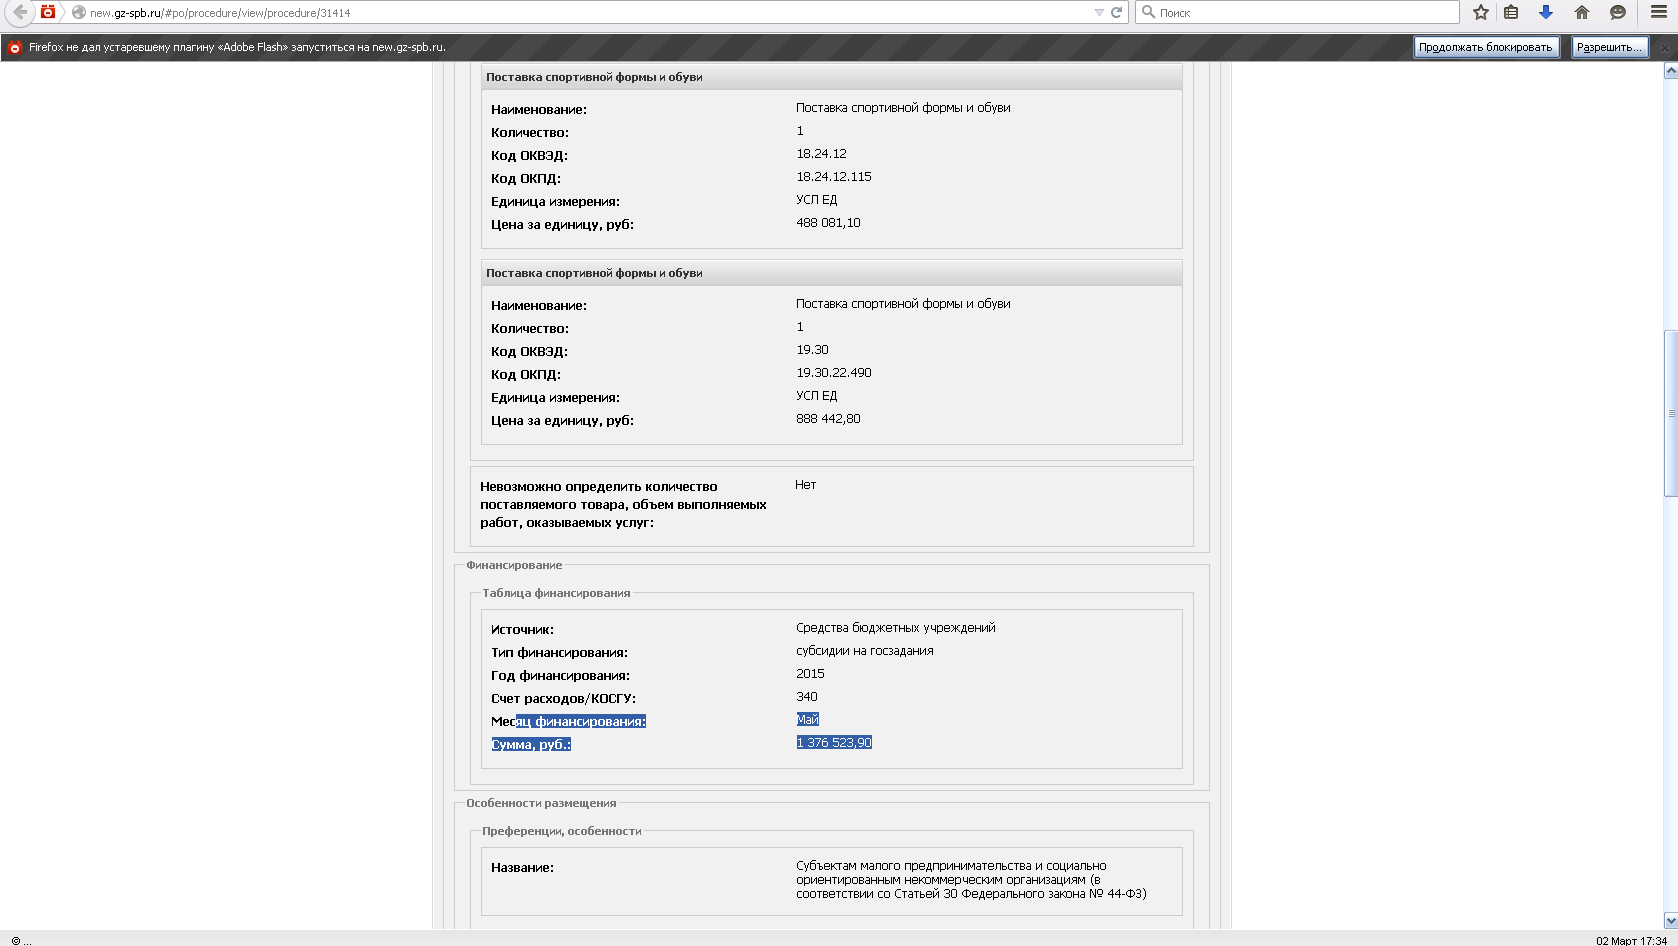Open the chat smiley icon
The height and width of the screenshot is (946, 1678).
tap(1617, 12)
